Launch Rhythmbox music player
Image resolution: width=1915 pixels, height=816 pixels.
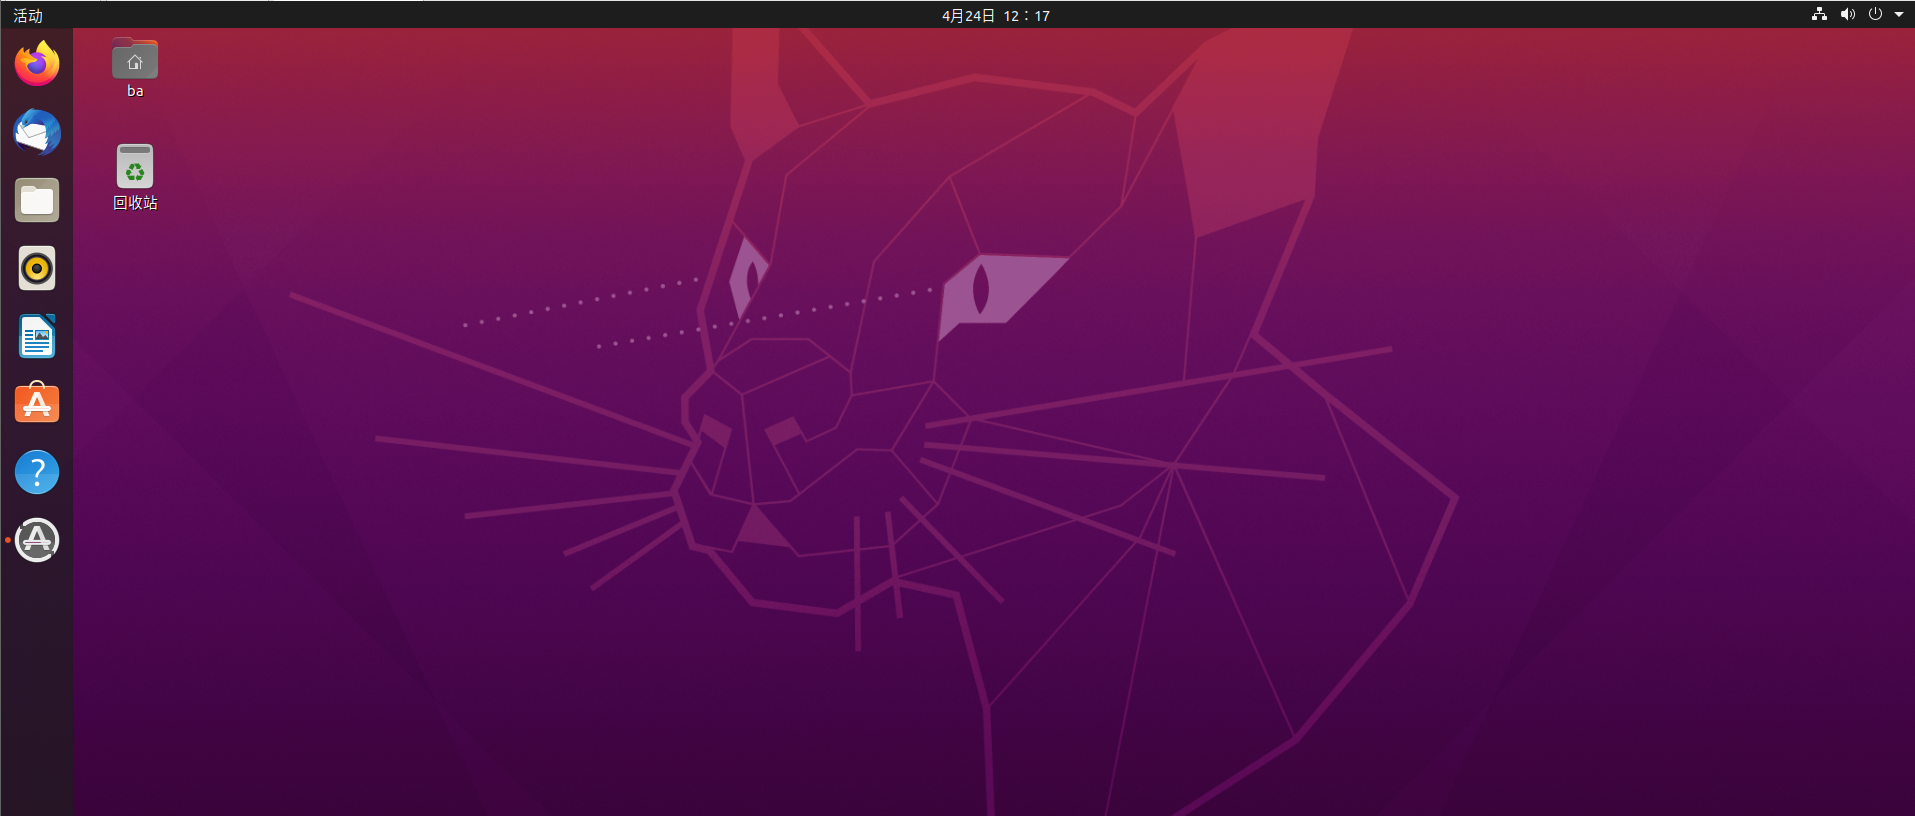point(37,268)
